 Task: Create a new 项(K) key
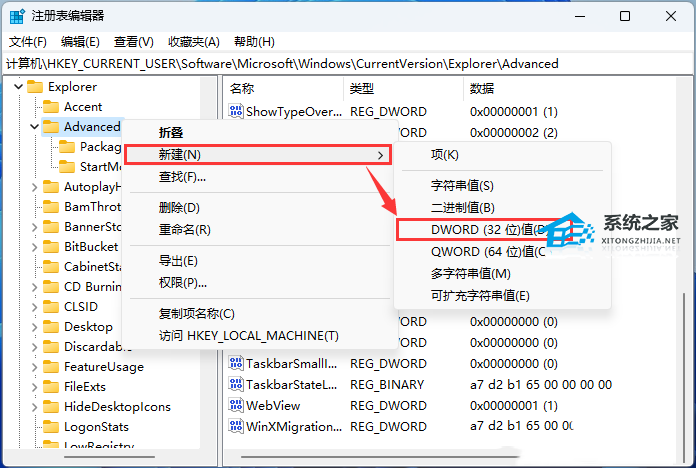(502, 155)
